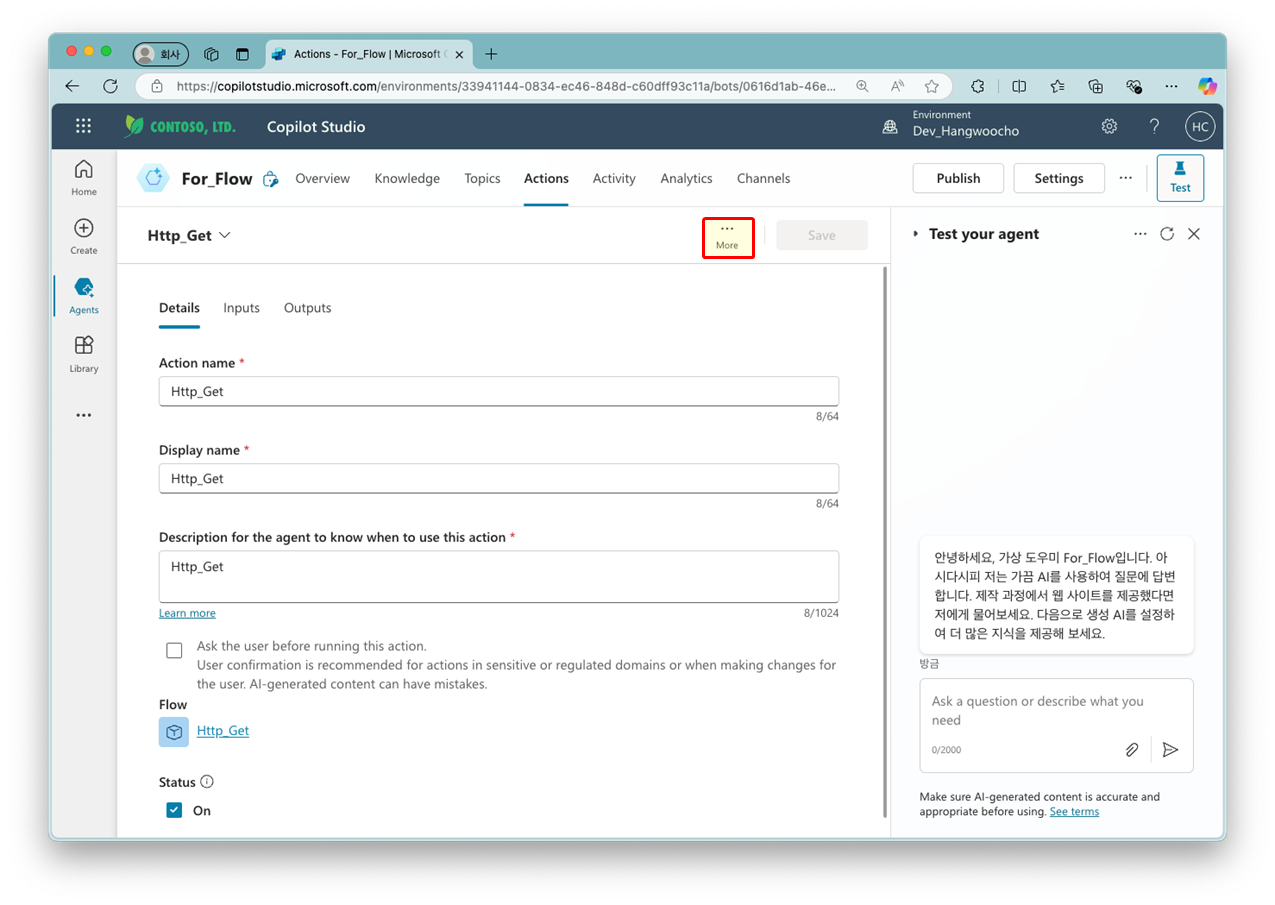The image size is (1275, 905).
Task: Open the Learn more link
Action: click(x=187, y=613)
